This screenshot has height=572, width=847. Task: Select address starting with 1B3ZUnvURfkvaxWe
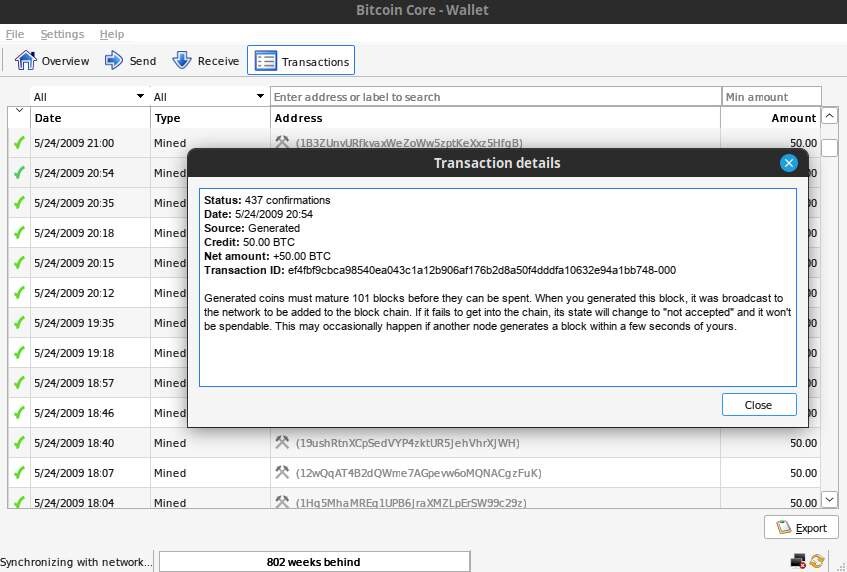tap(409, 143)
